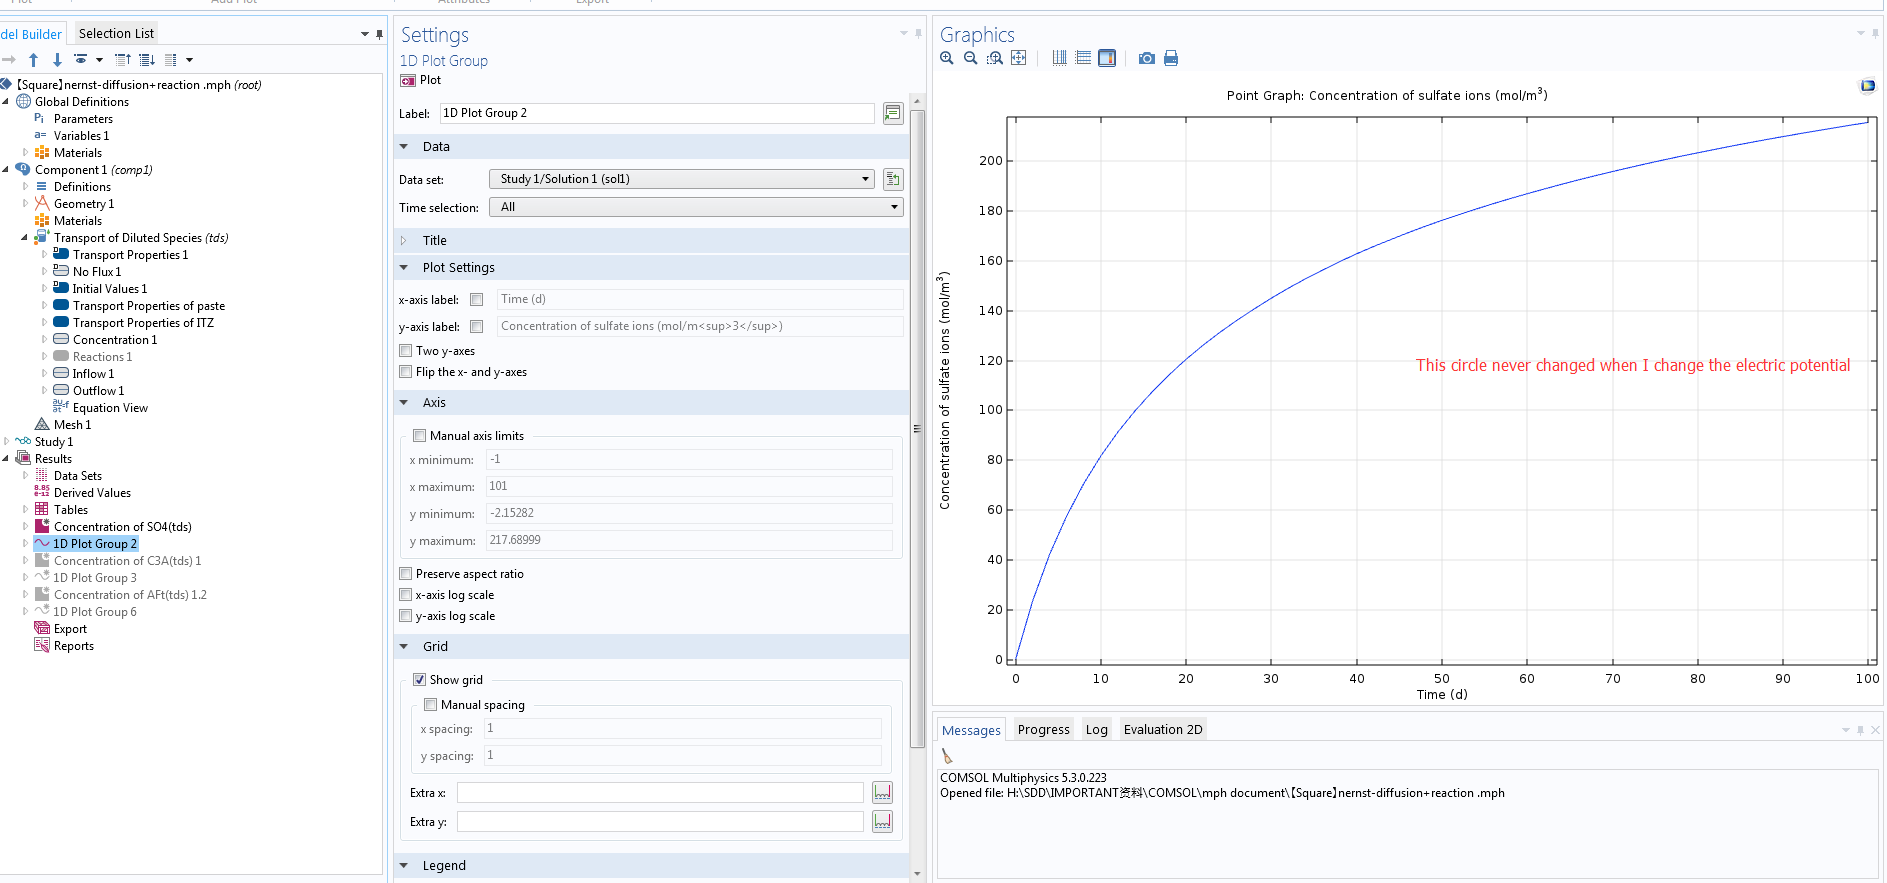Open the Data set dropdown
This screenshot has height=883, width=1887.
tap(681, 179)
